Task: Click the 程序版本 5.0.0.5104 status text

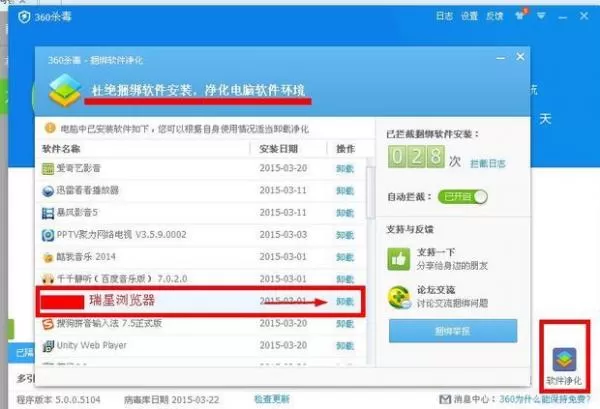Action: 58,400
